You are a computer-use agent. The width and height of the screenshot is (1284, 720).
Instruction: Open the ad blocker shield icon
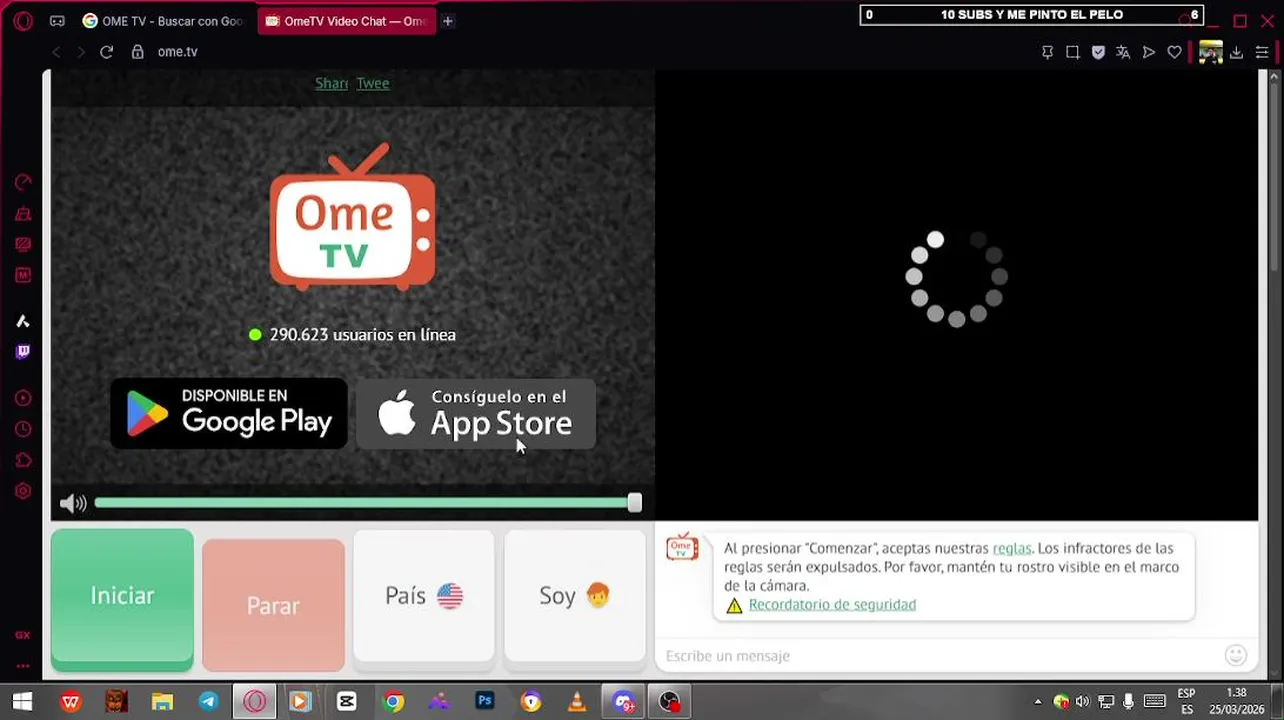coord(1098,52)
